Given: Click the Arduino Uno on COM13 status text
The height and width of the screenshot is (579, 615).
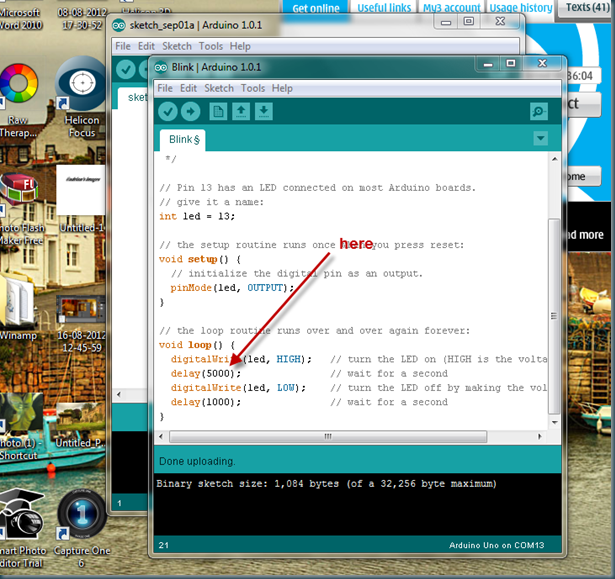Looking at the screenshot, I should pos(497,545).
